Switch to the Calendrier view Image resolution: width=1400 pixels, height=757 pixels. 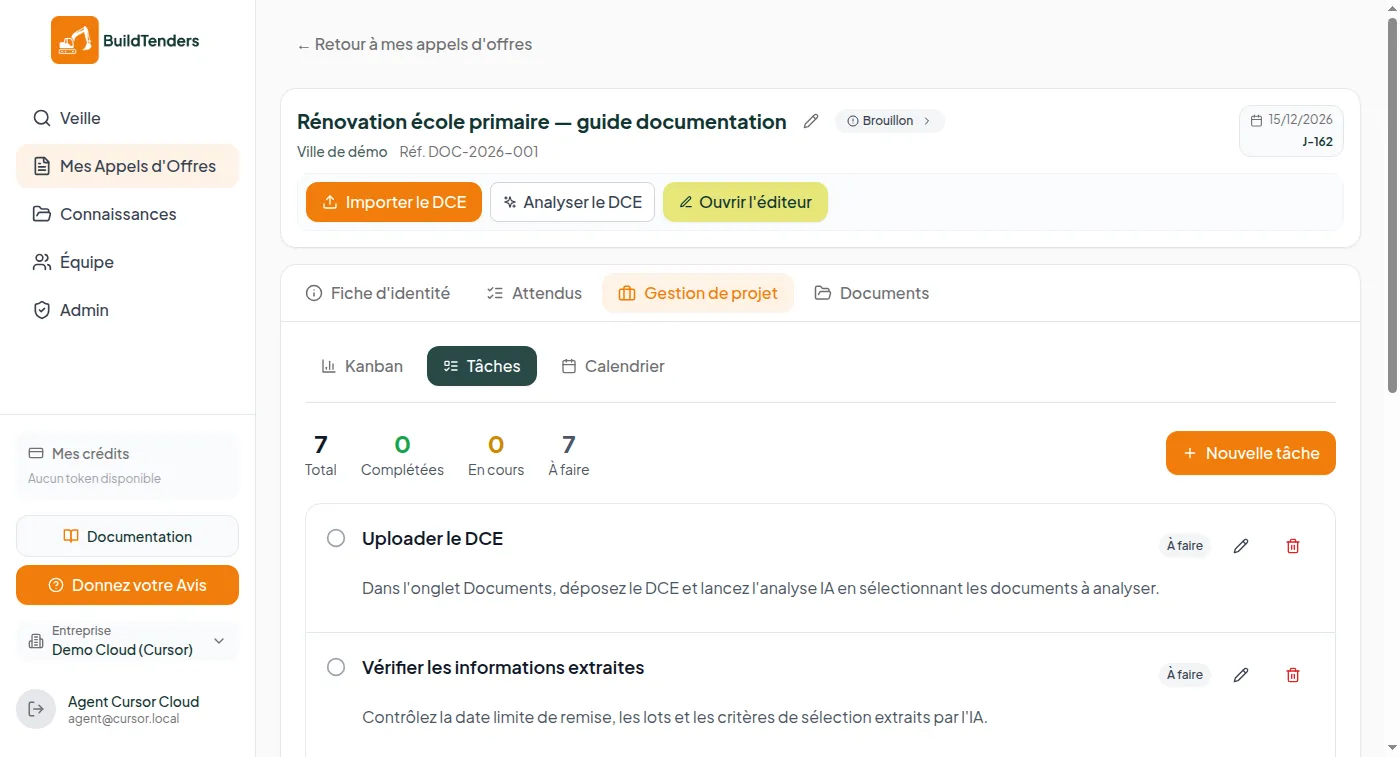pos(613,366)
